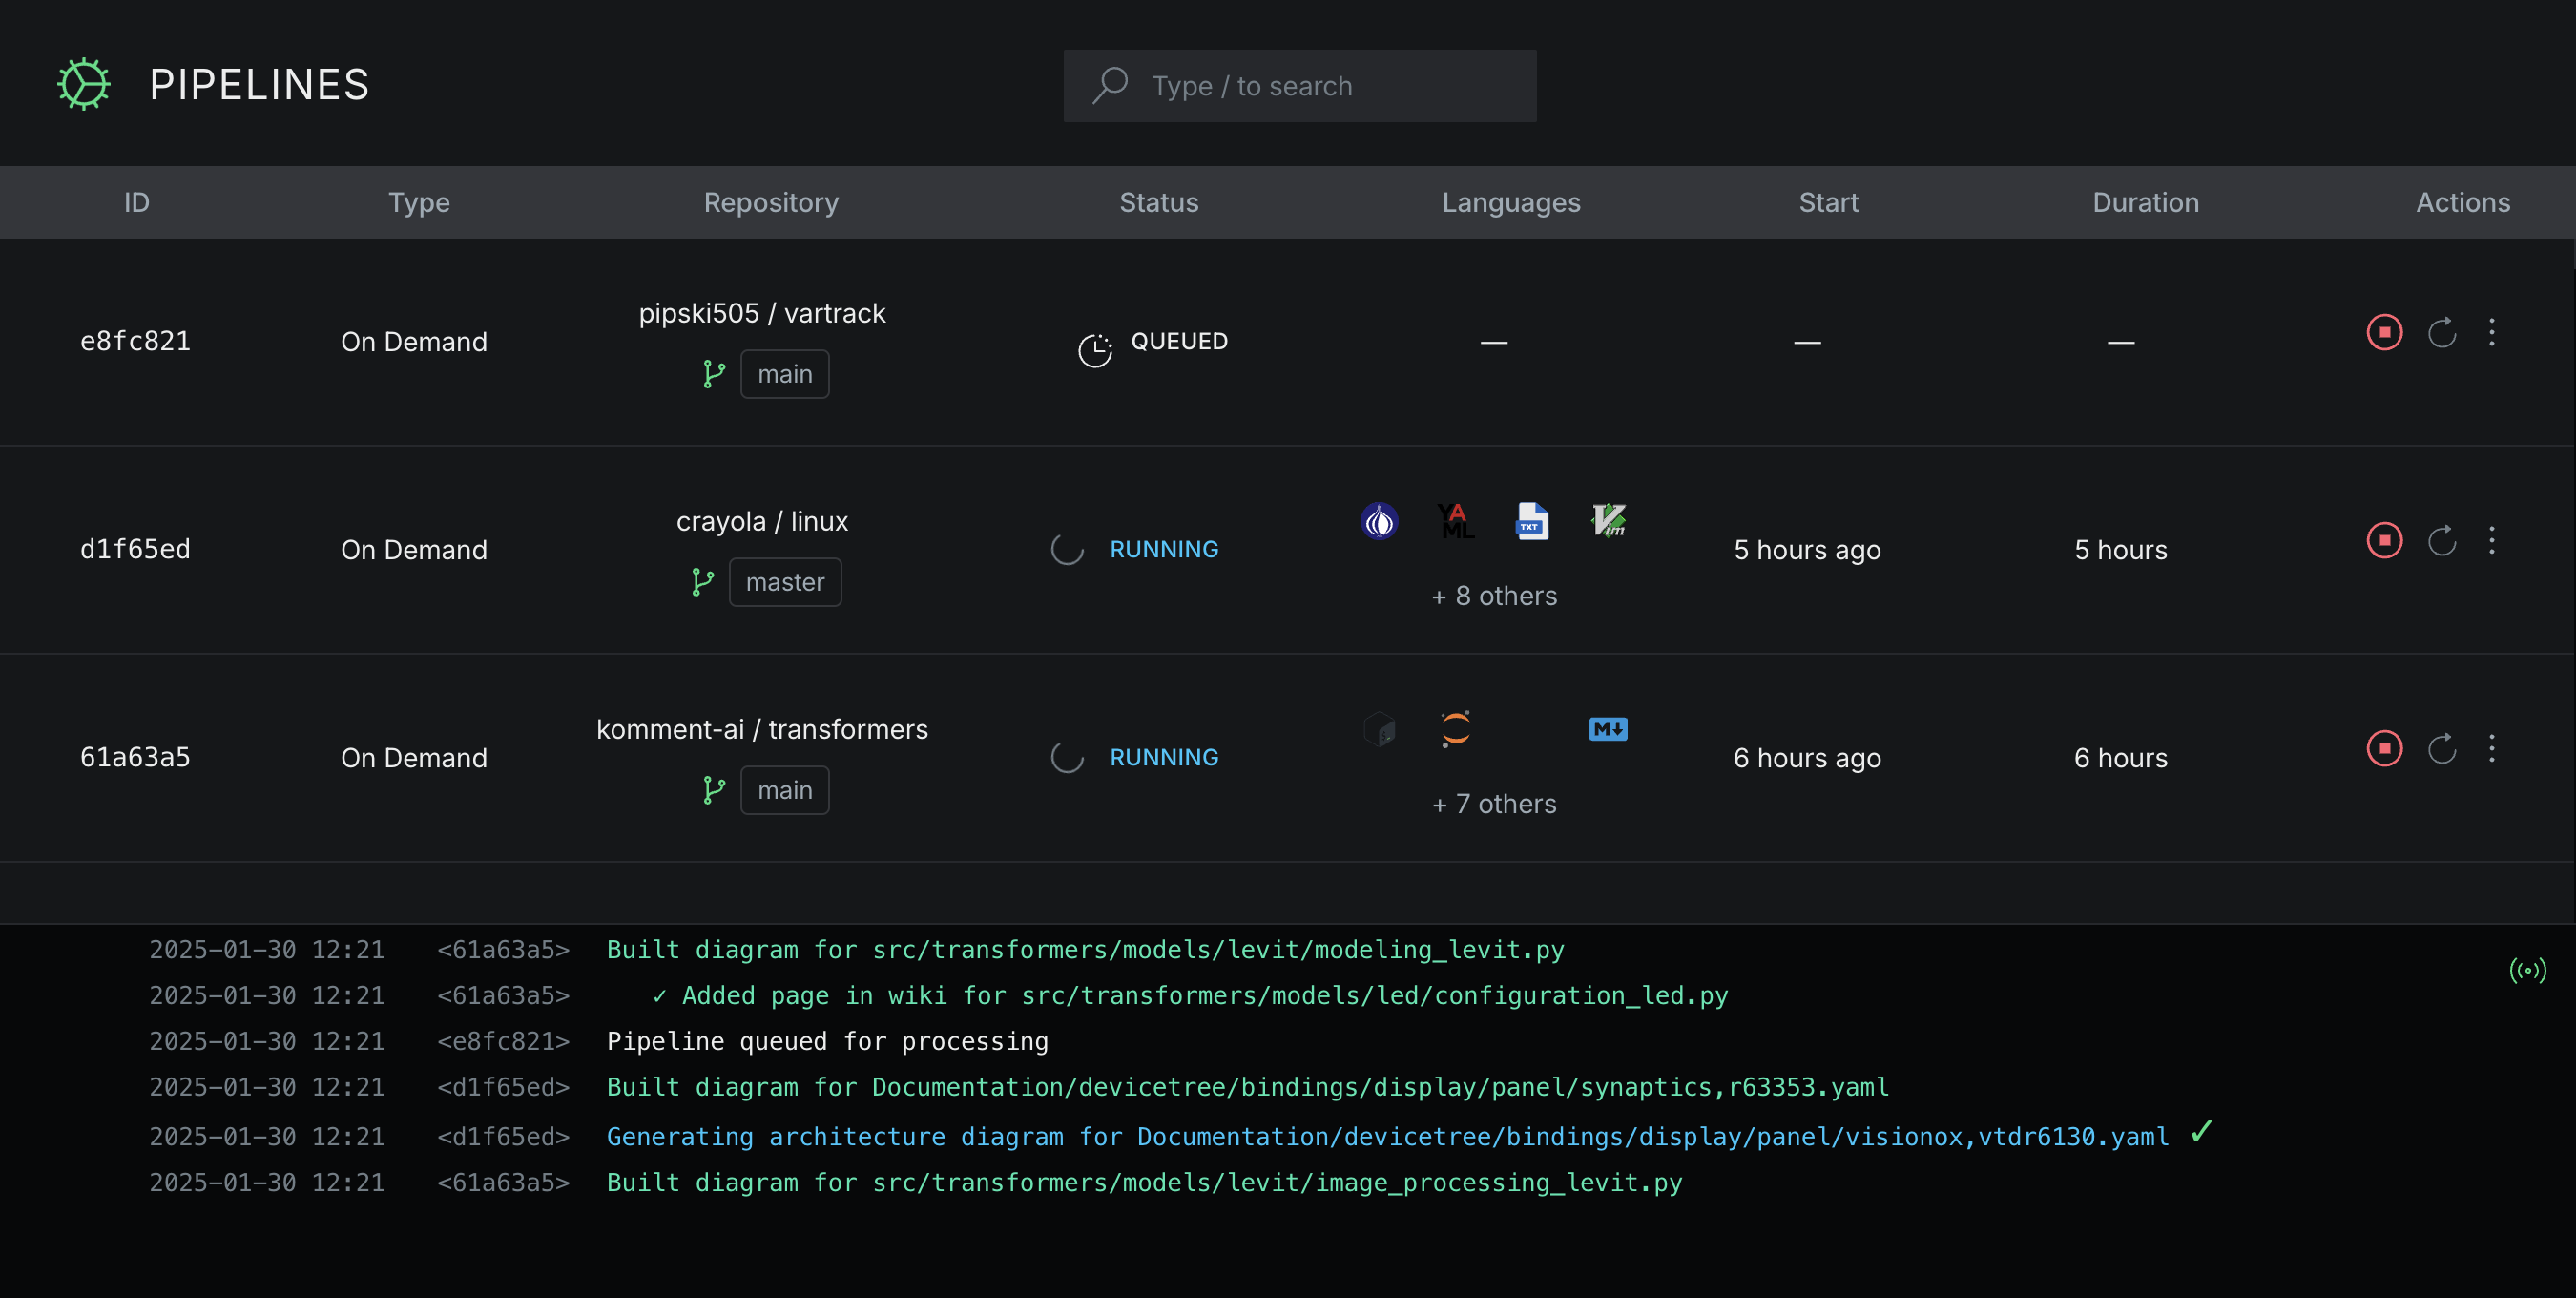Stop the running 61a63a5 pipeline

click(x=2384, y=748)
